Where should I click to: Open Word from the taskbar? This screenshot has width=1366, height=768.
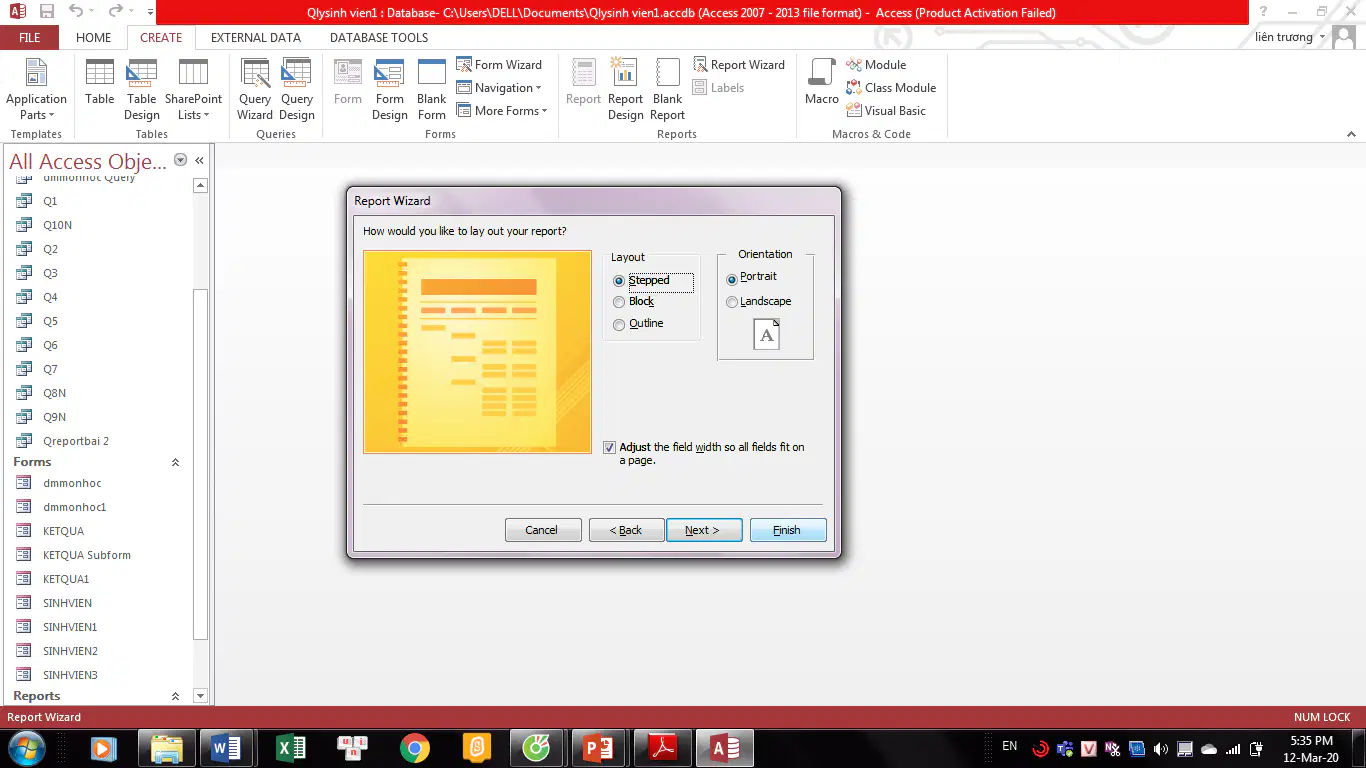(227, 748)
